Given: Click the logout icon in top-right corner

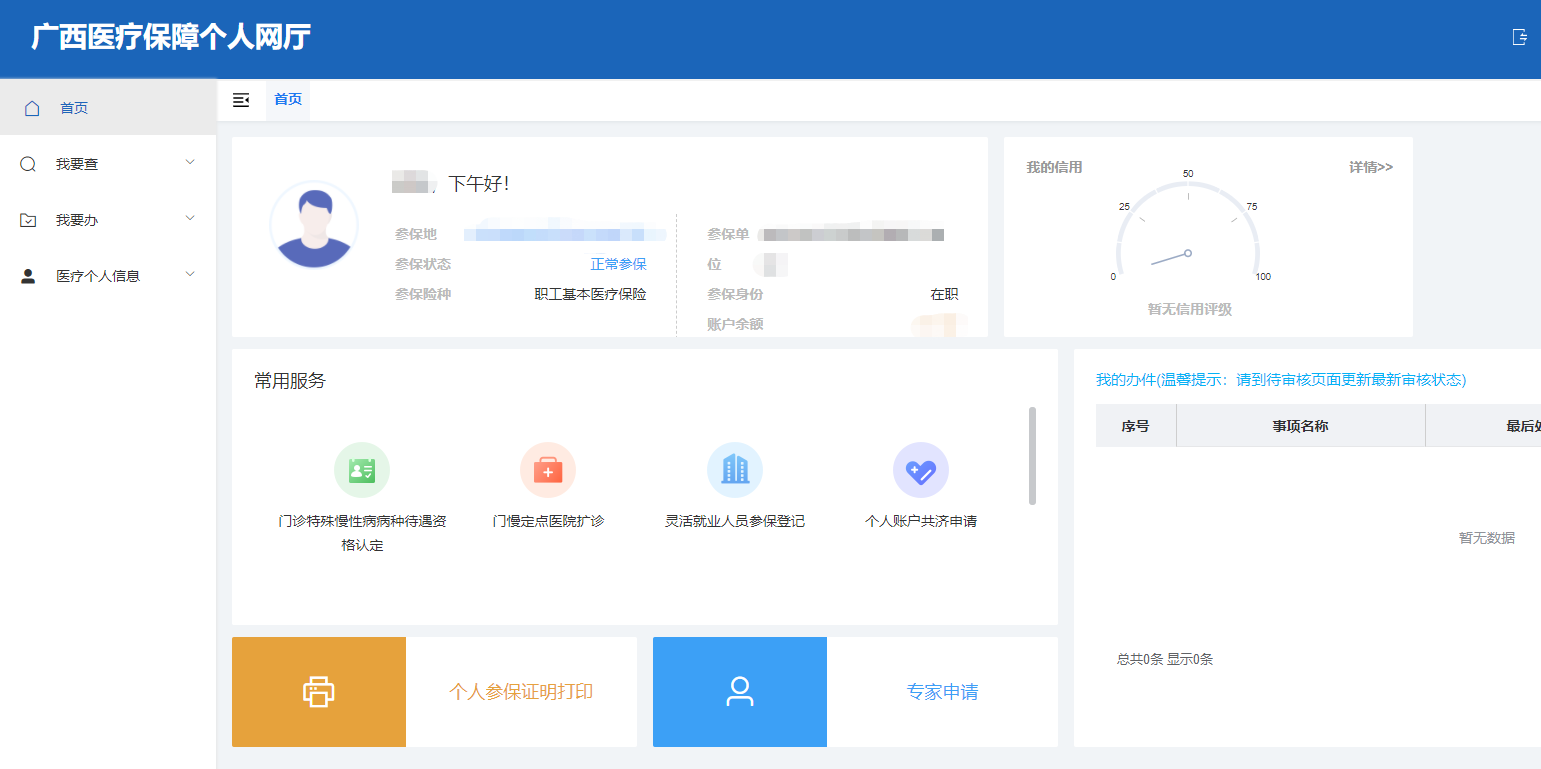Looking at the screenshot, I should point(1519,37).
